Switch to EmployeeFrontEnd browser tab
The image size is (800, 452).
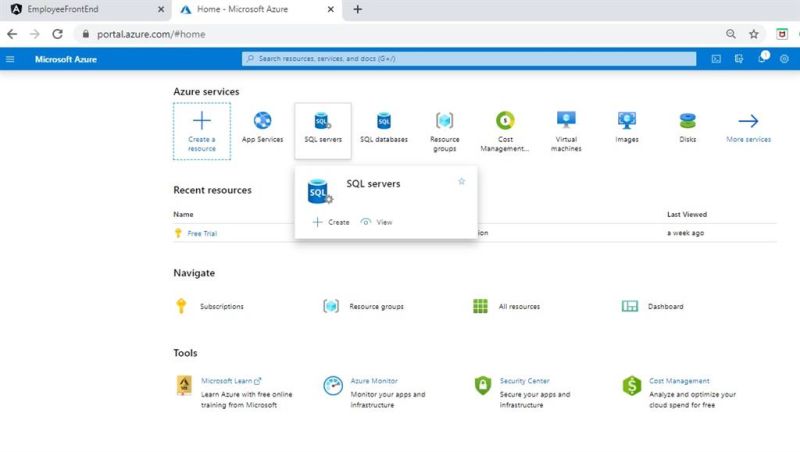pyautogui.click(x=85, y=10)
